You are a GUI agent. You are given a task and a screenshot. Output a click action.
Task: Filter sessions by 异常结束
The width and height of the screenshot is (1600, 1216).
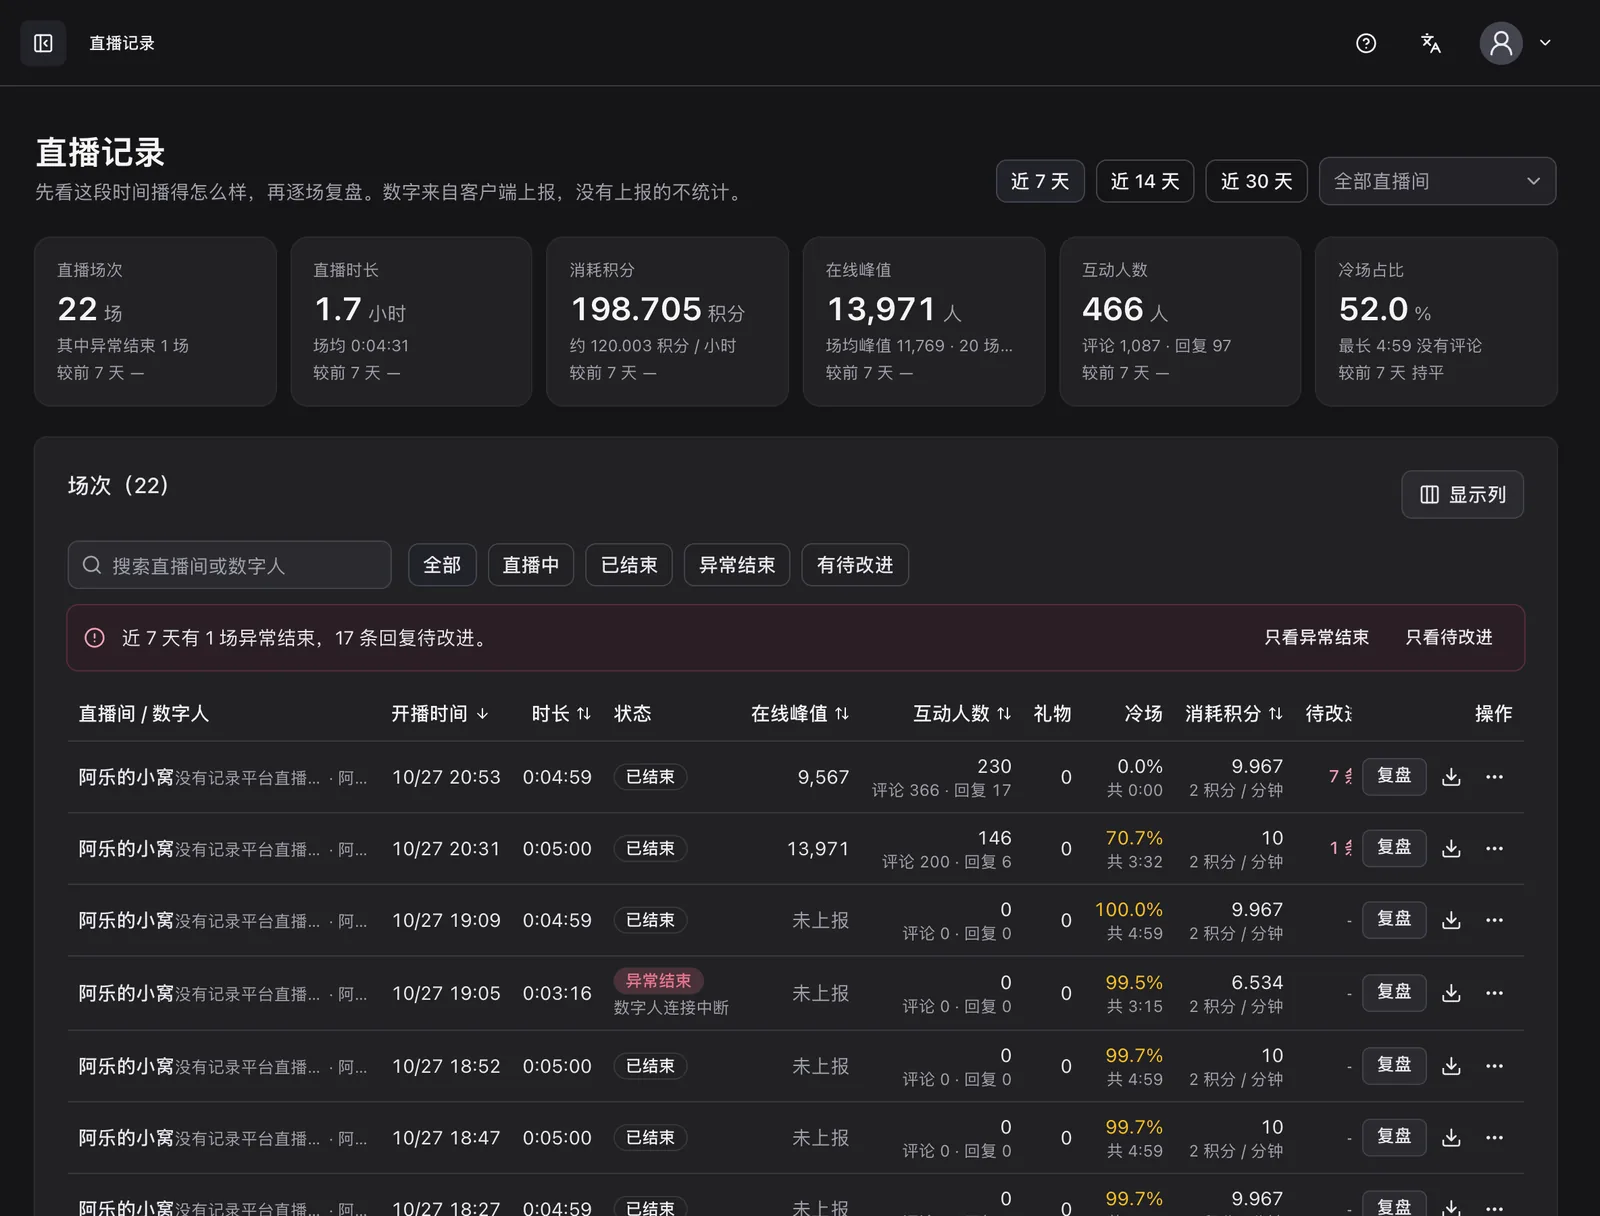click(737, 565)
